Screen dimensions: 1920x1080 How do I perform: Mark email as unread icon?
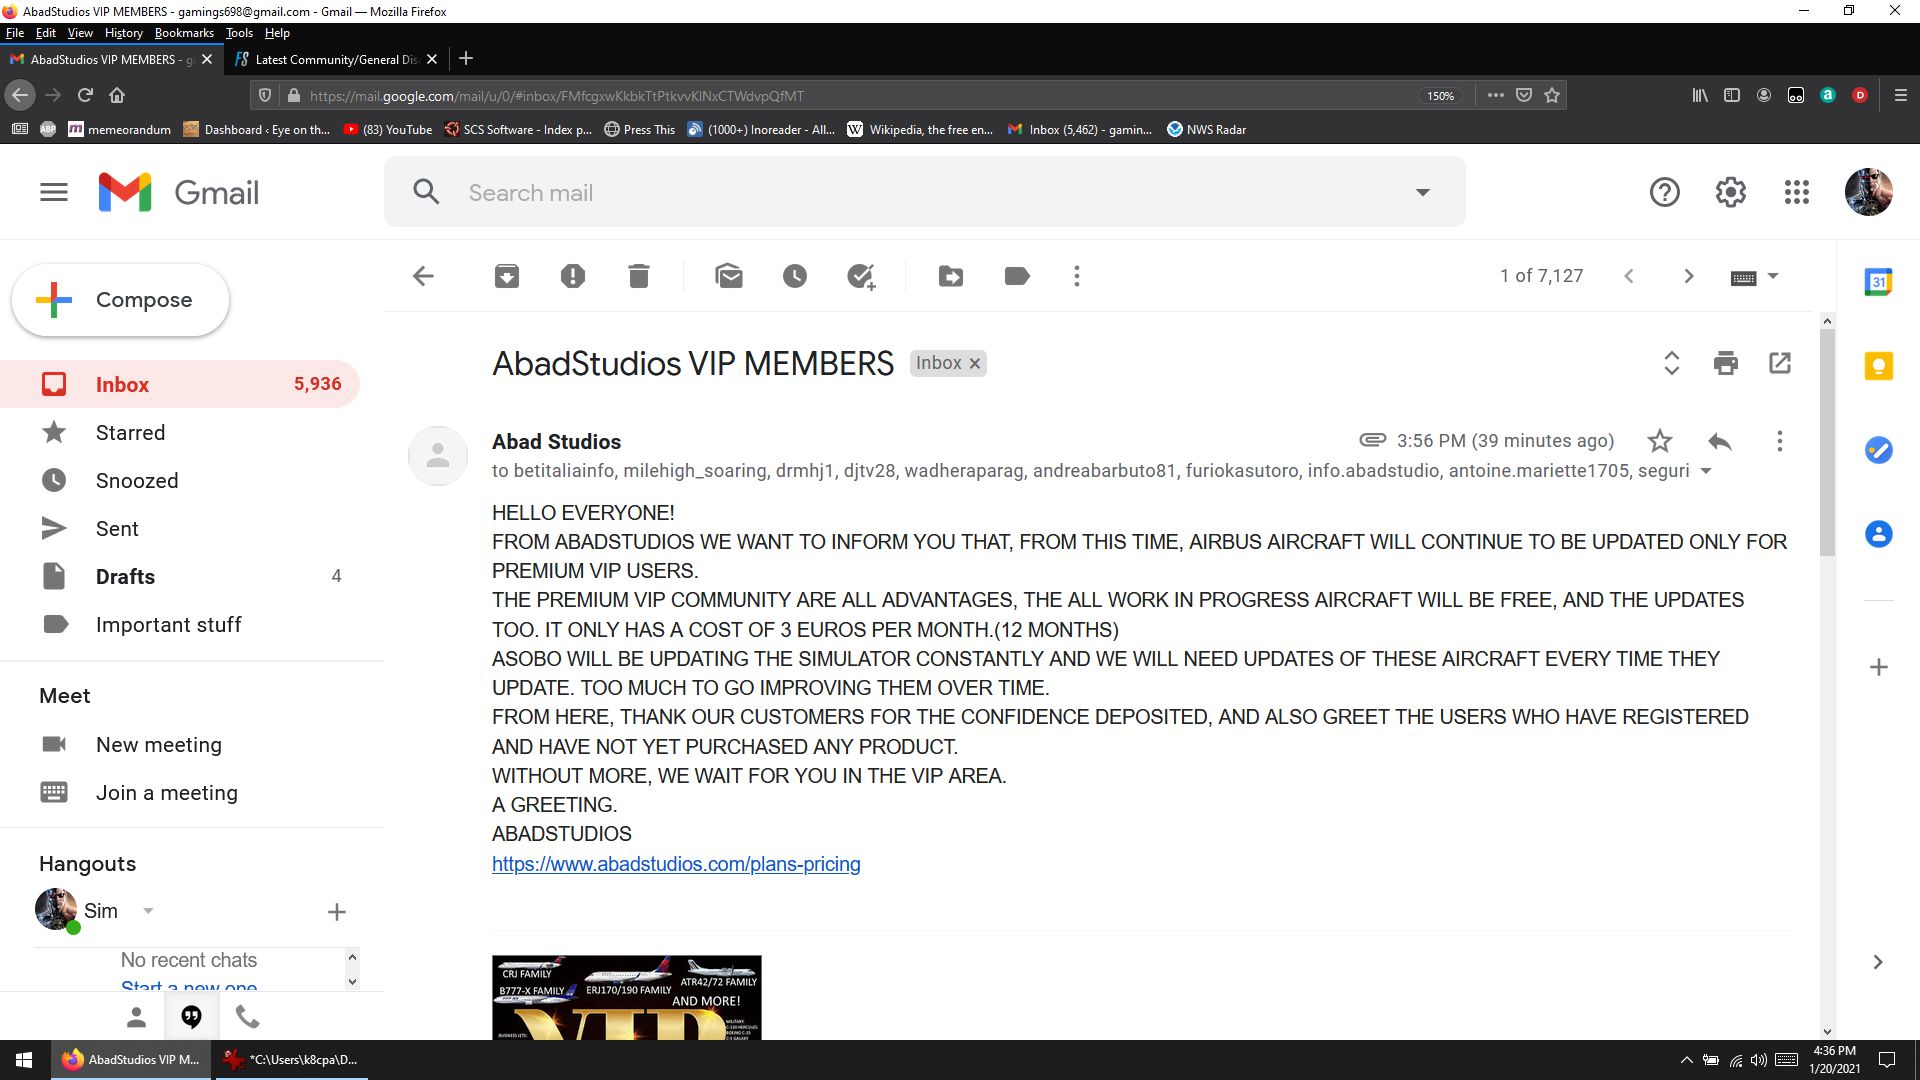[729, 276]
